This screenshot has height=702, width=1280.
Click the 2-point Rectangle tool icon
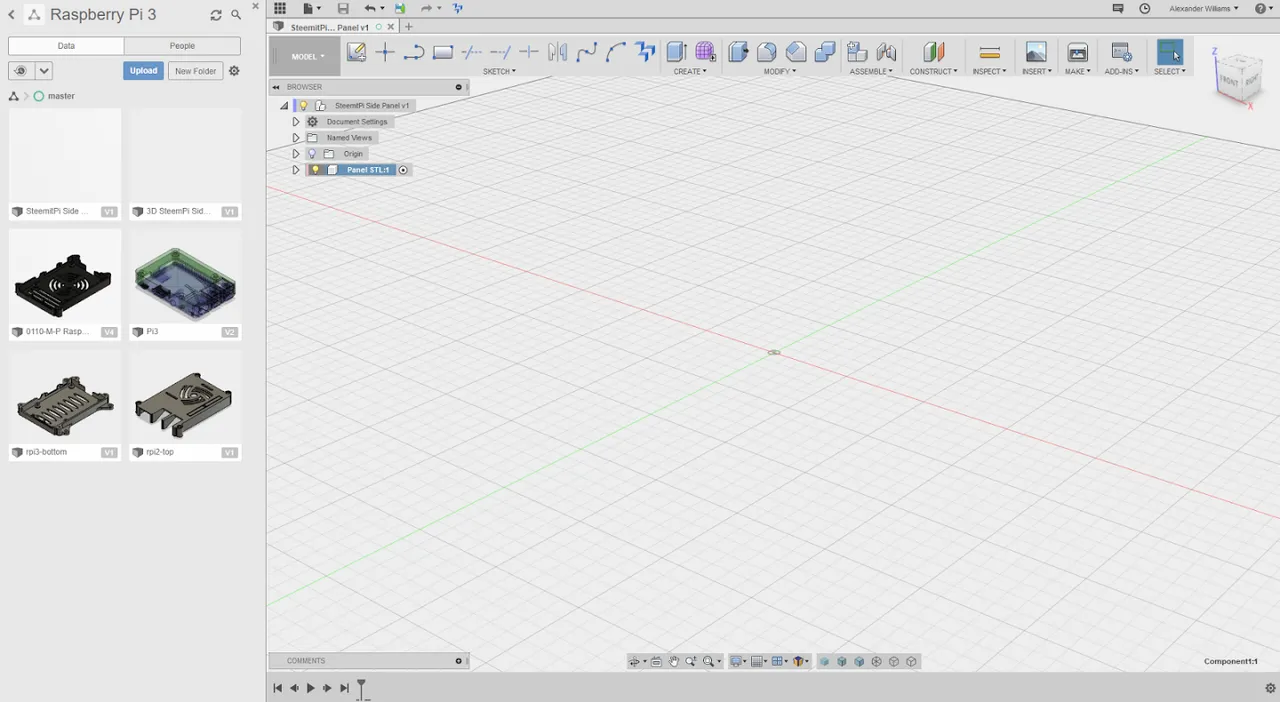(x=443, y=52)
